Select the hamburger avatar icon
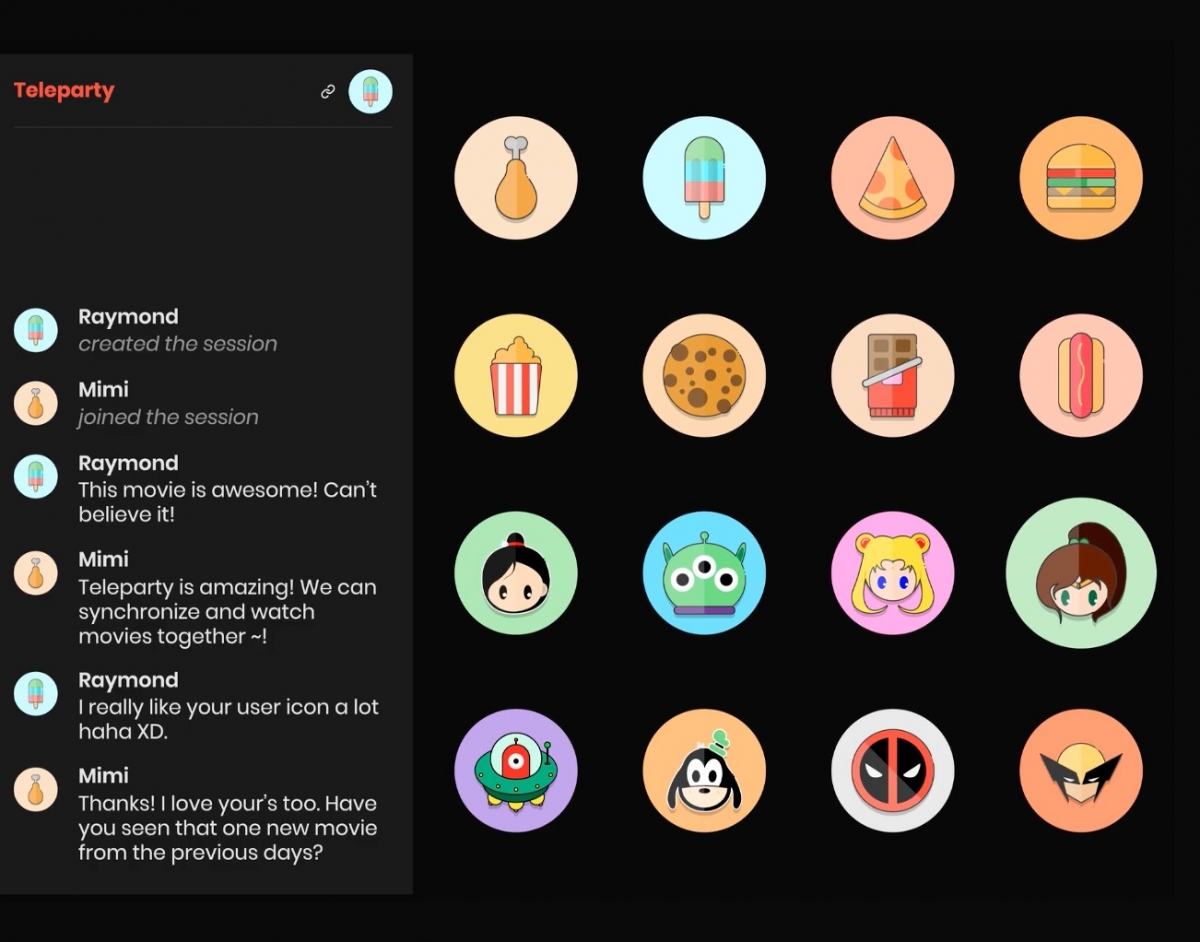The image size is (1200, 942). (x=1081, y=178)
